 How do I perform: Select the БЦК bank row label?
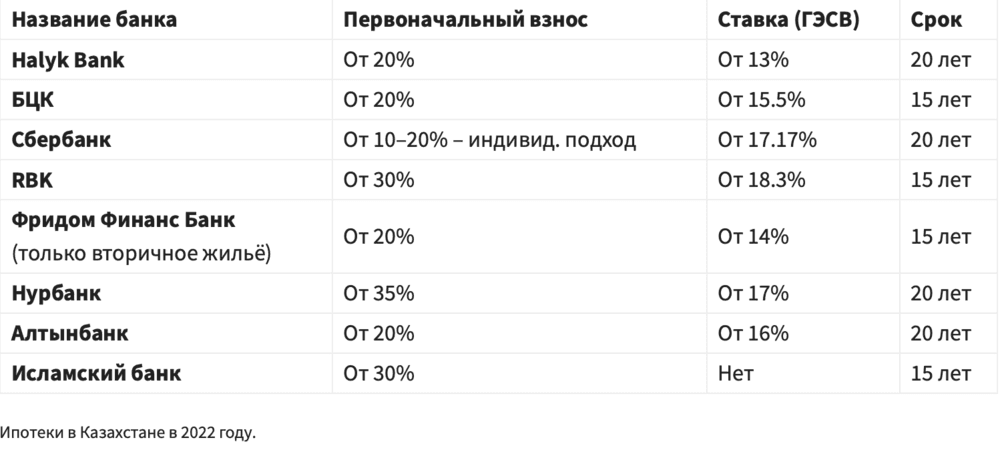tap(33, 100)
